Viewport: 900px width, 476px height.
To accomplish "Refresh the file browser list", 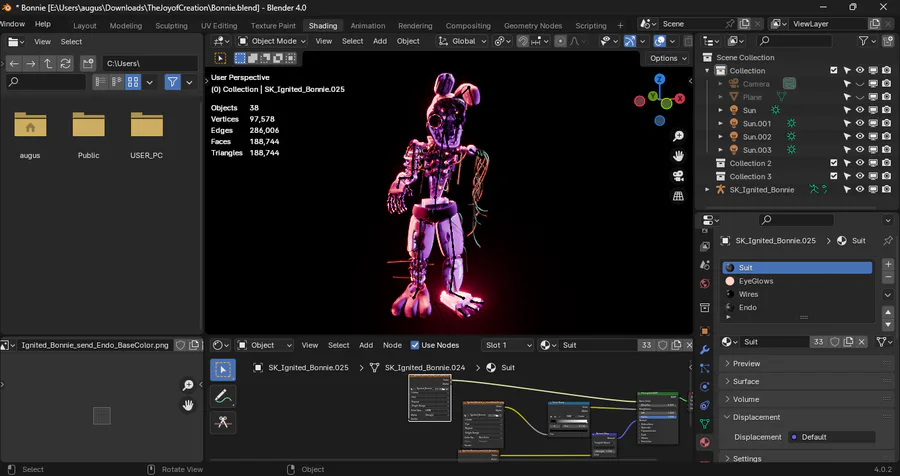I will pyautogui.click(x=65, y=64).
